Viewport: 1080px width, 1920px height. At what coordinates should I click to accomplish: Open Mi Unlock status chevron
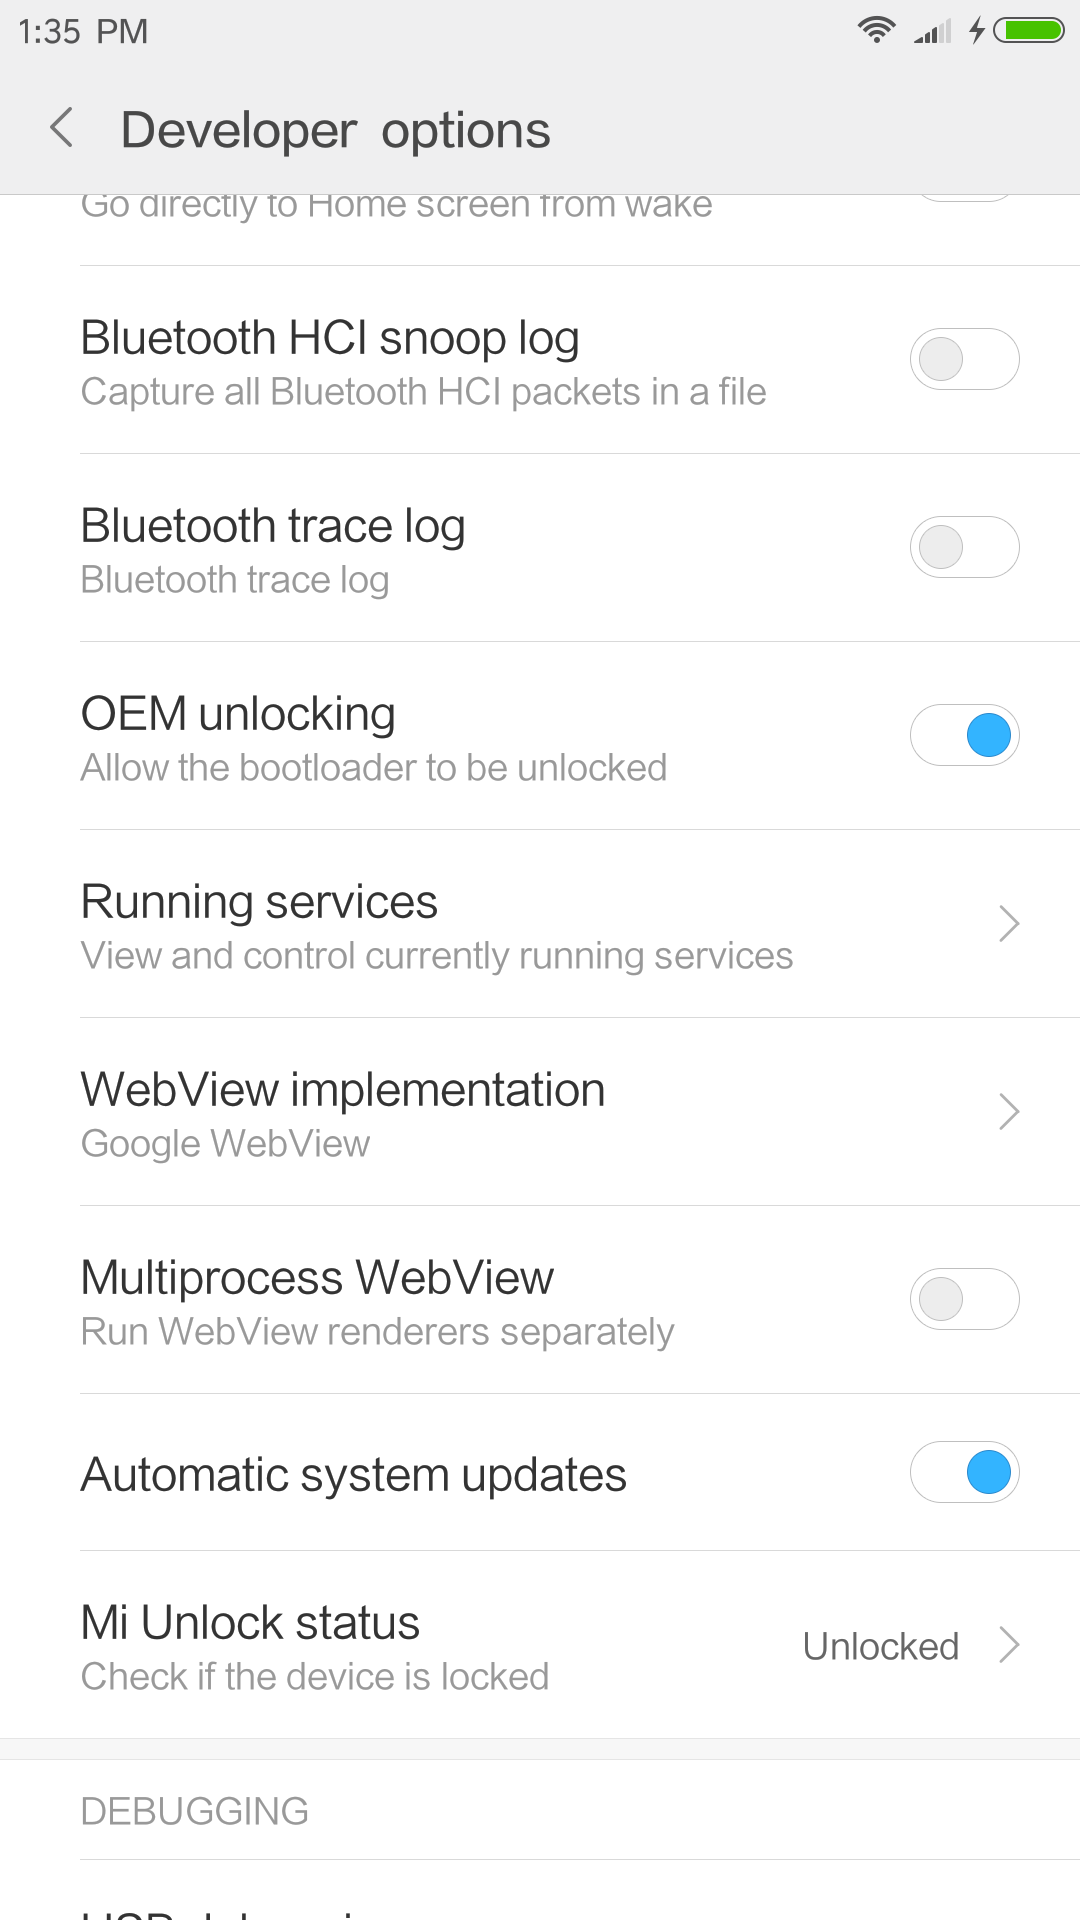(x=1009, y=1644)
